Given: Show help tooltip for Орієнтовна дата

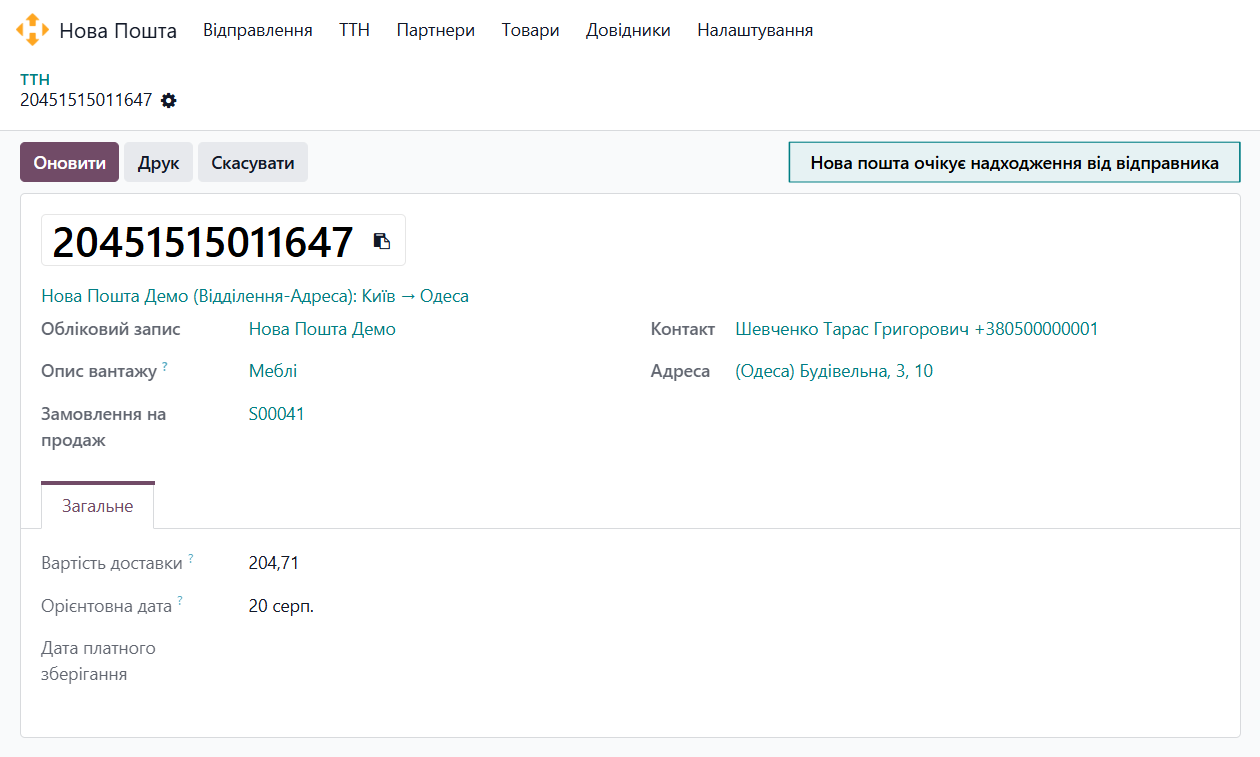Looking at the screenshot, I should [180, 602].
